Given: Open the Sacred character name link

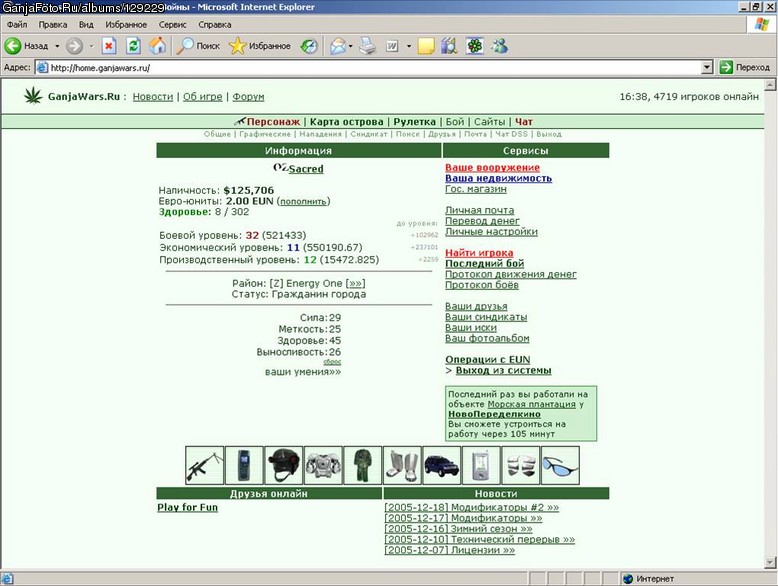Looking at the screenshot, I should click(306, 169).
